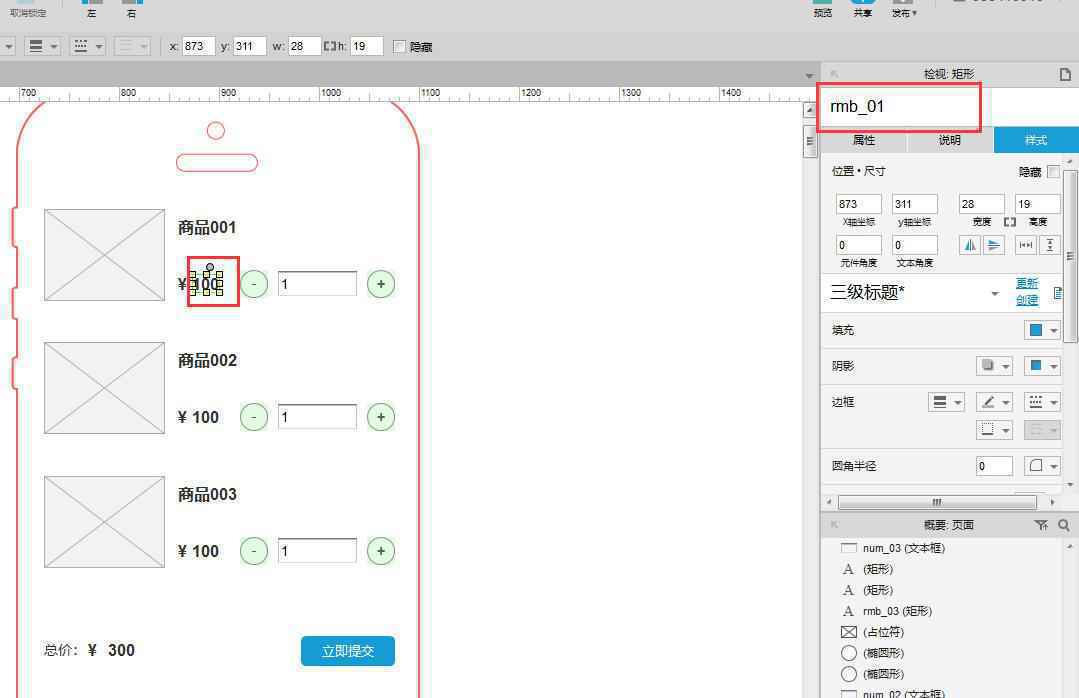Switch to the 样式 tab

point(1036,140)
